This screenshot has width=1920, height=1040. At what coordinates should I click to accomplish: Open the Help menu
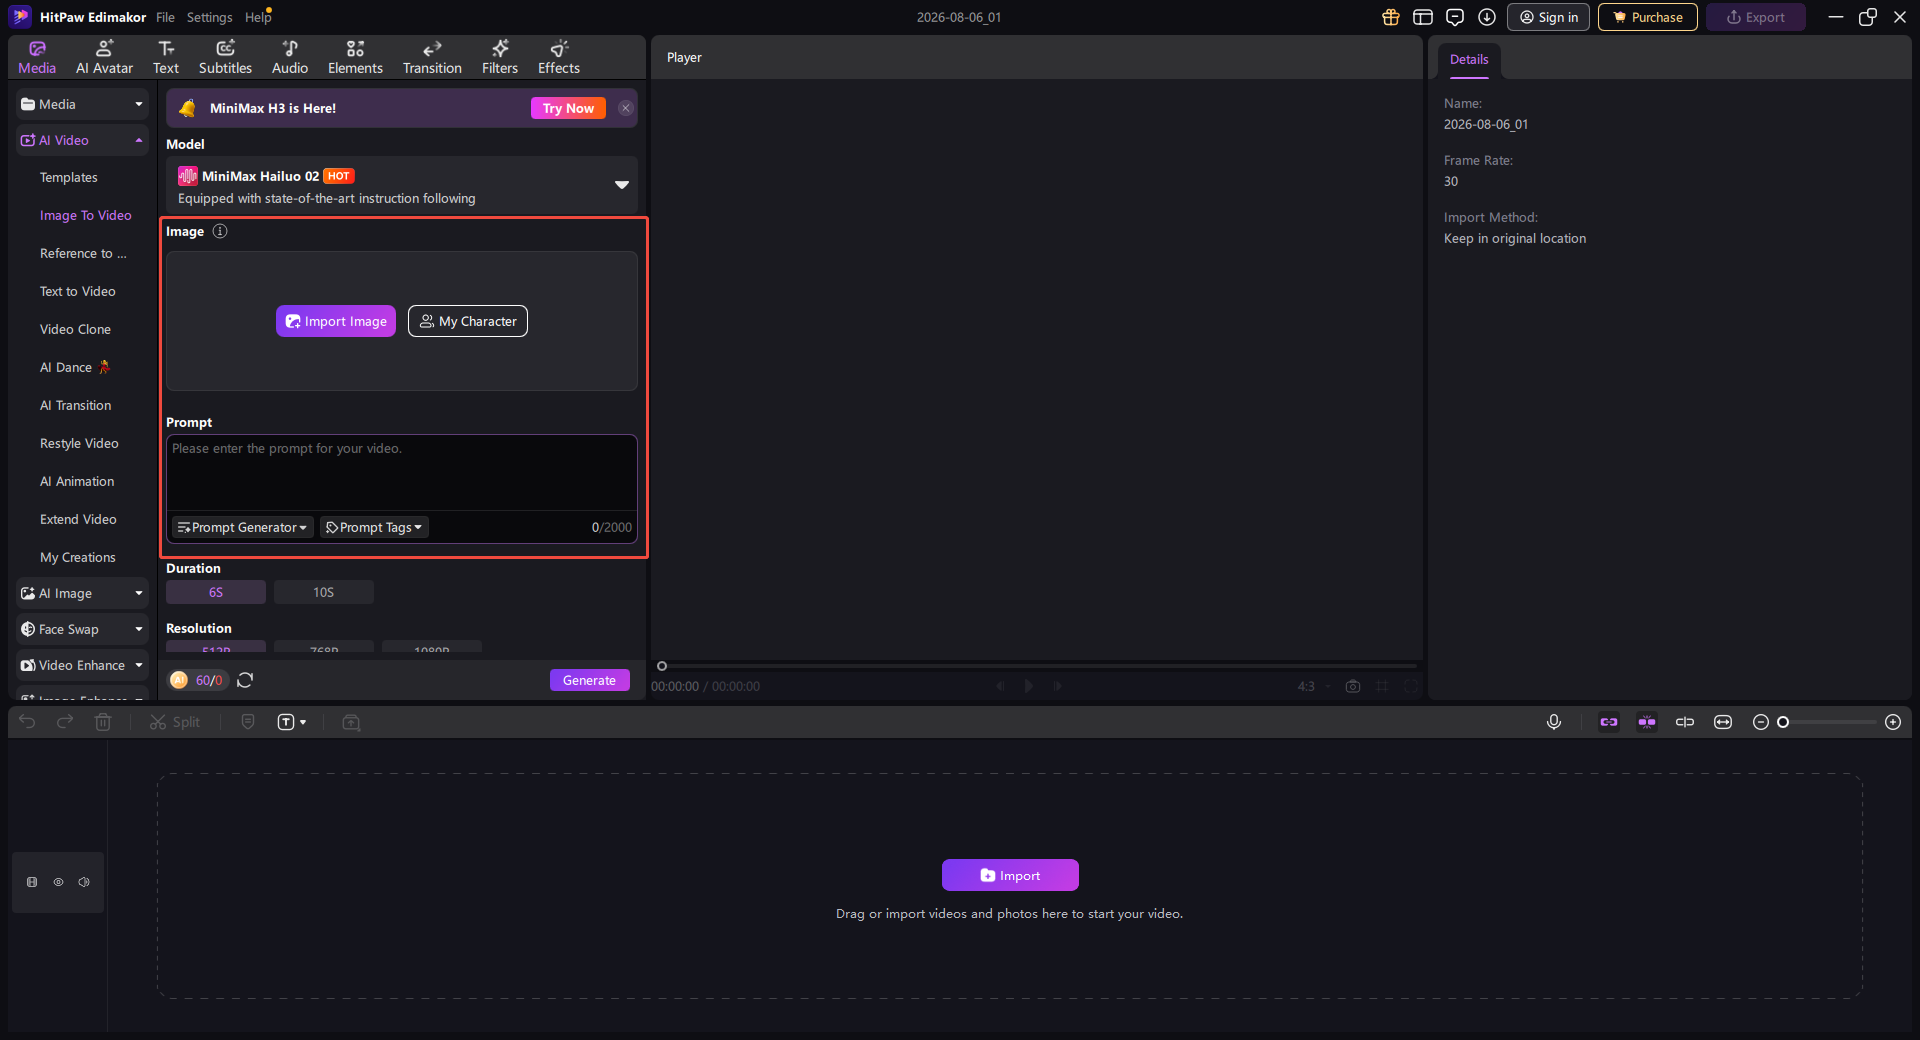click(x=257, y=17)
